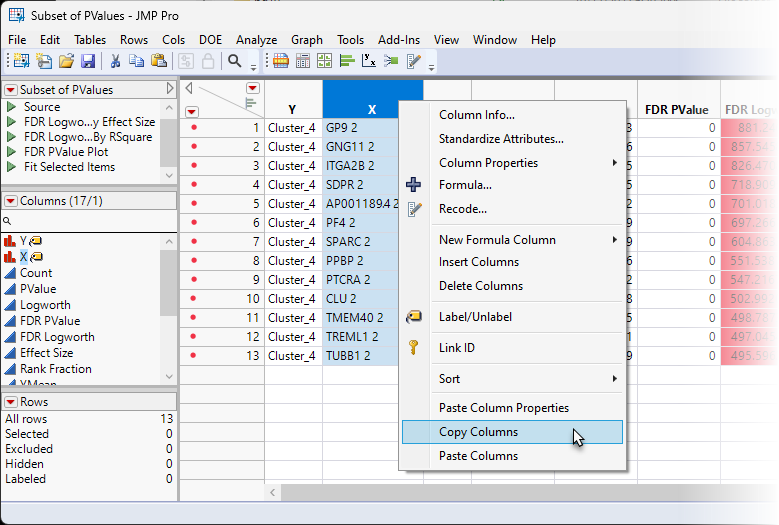Click the Cut scissors icon in toolbar

coord(116,62)
